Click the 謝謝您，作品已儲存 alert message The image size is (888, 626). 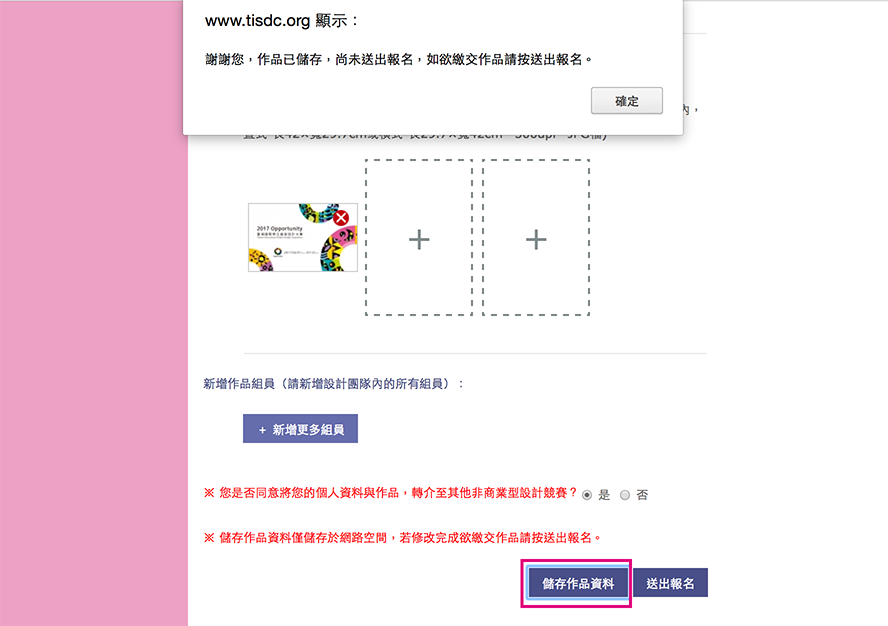tap(399, 59)
